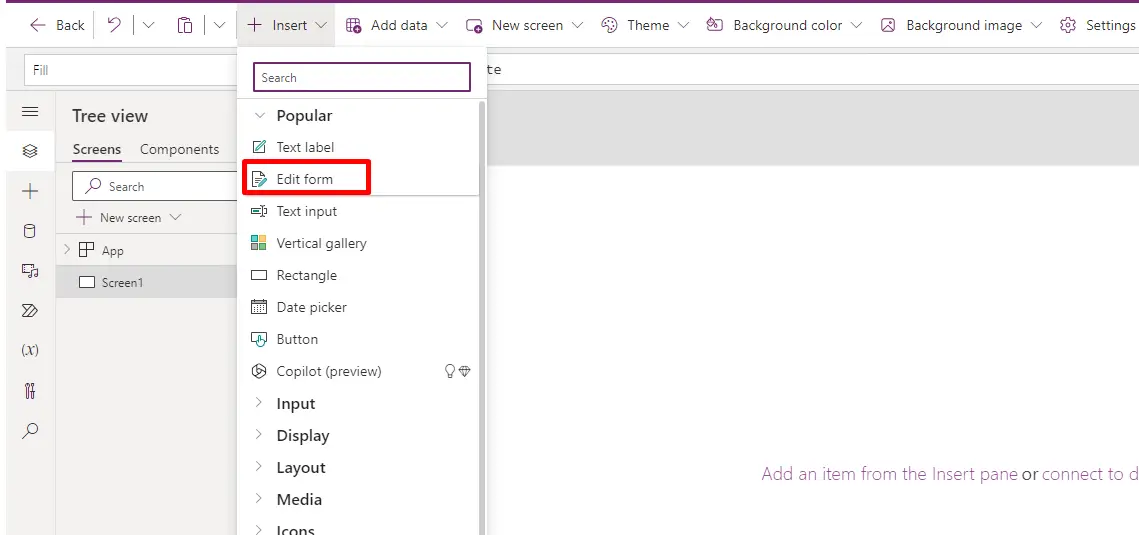Click the Tree view heading
Image resolution: width=1139 pixels, height=535 pixels.
point(110,116)
